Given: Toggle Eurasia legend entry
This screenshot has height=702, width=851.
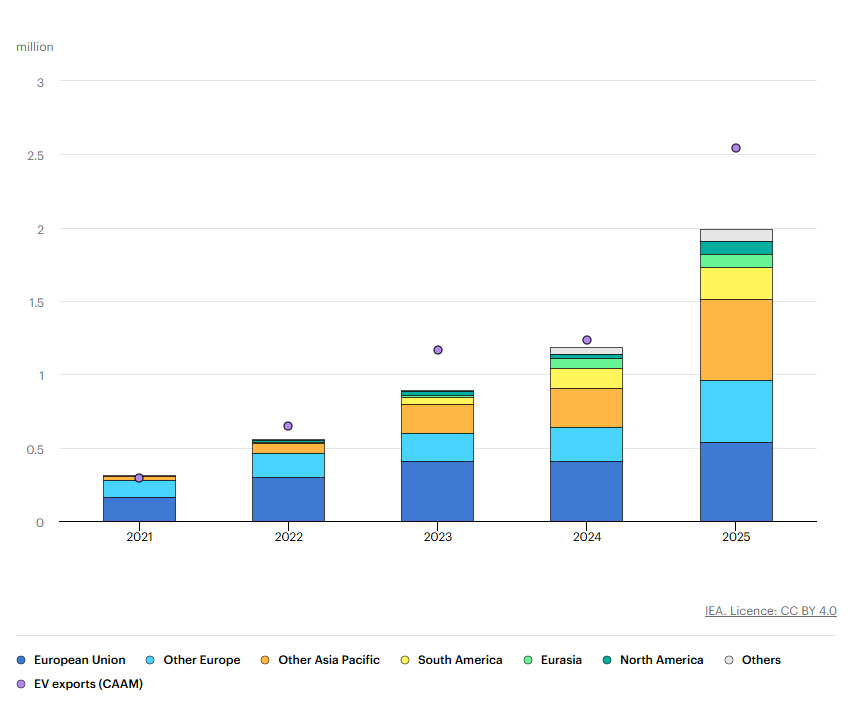Looking at the screenshot, I should tap(552, 660).
